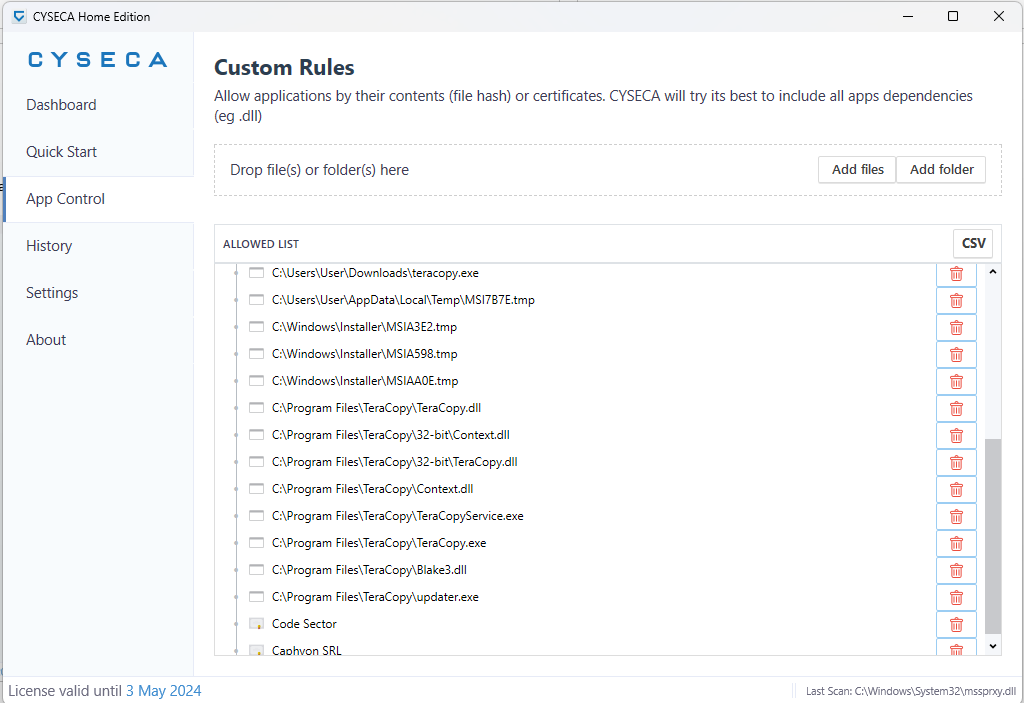
Task: Click file icon beside MSI7B7E.tmp
Action: [257, 300]
